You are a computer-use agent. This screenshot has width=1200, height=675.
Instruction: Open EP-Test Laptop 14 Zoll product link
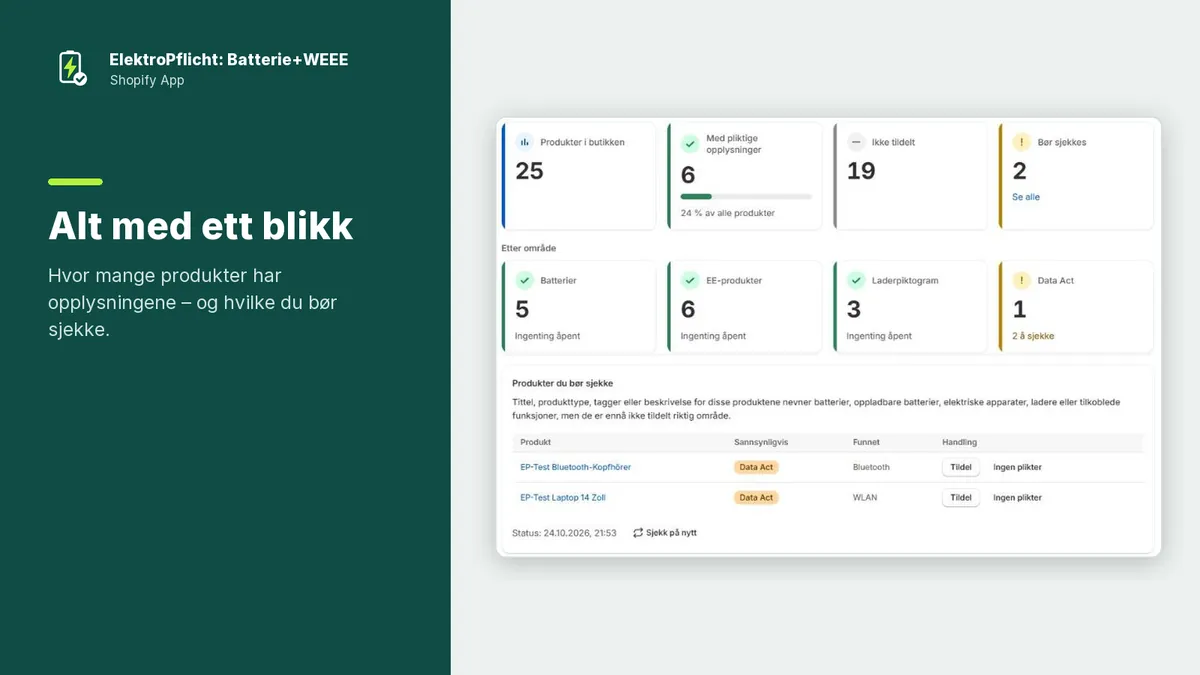tap(563, 497)
